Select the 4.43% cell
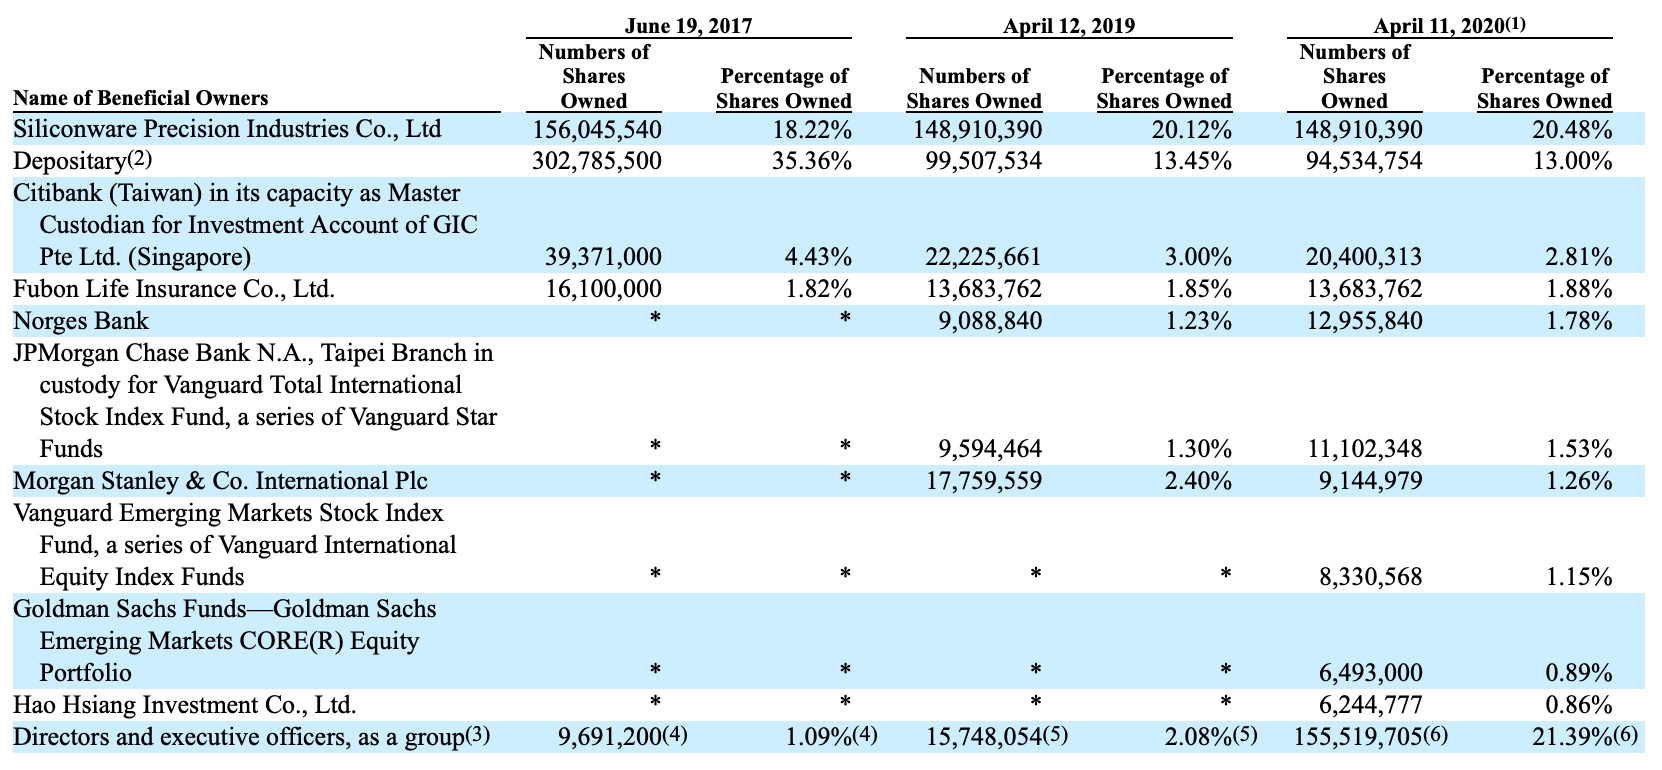 (x=818, y=257)
